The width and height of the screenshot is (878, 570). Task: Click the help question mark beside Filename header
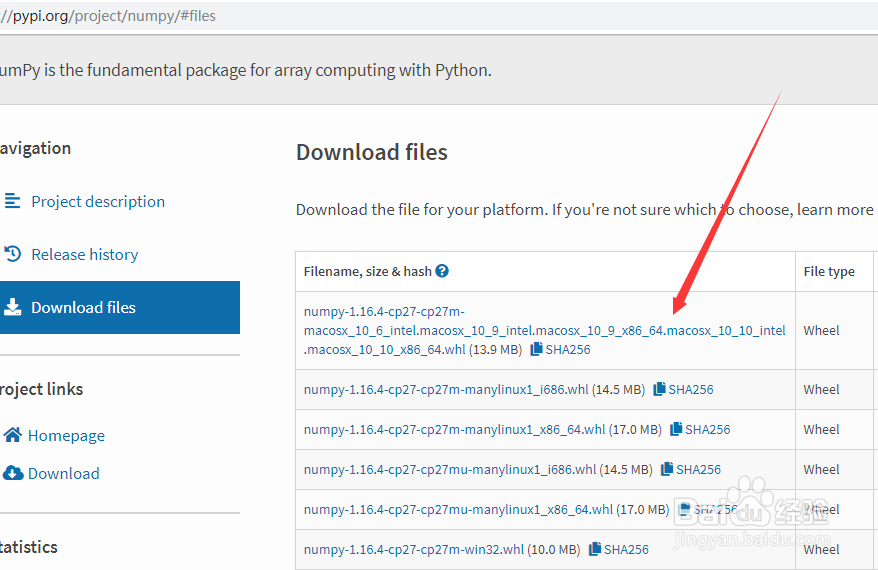[x=442, y=271]
